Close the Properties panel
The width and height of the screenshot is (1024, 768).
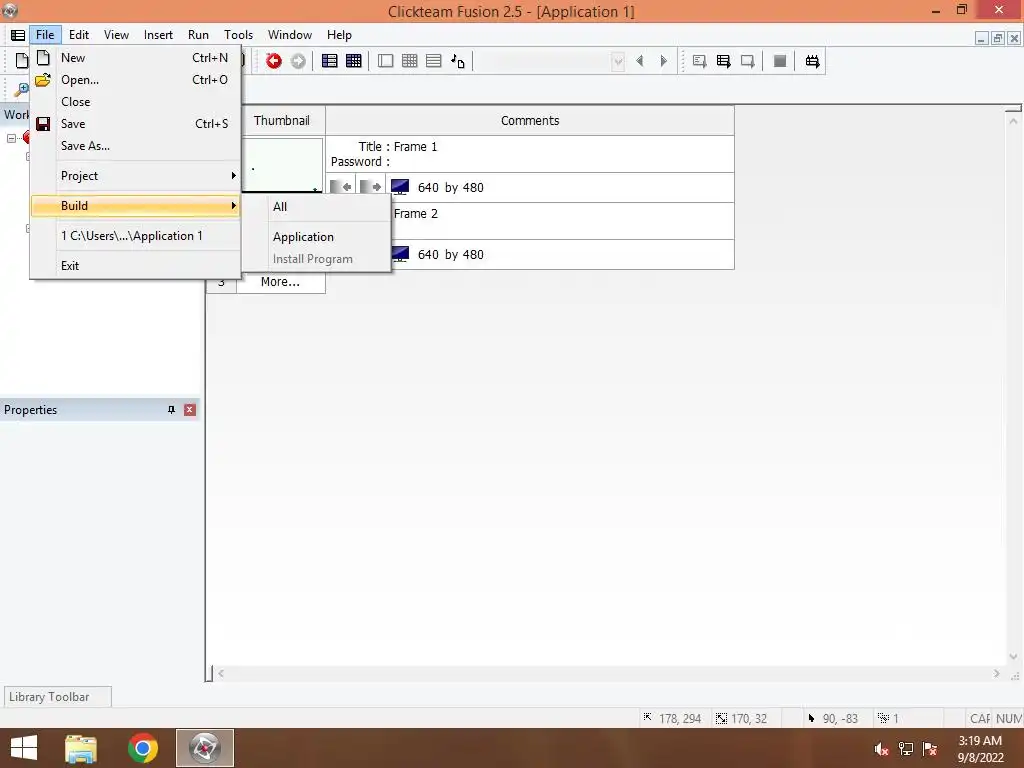click(190, 409)
